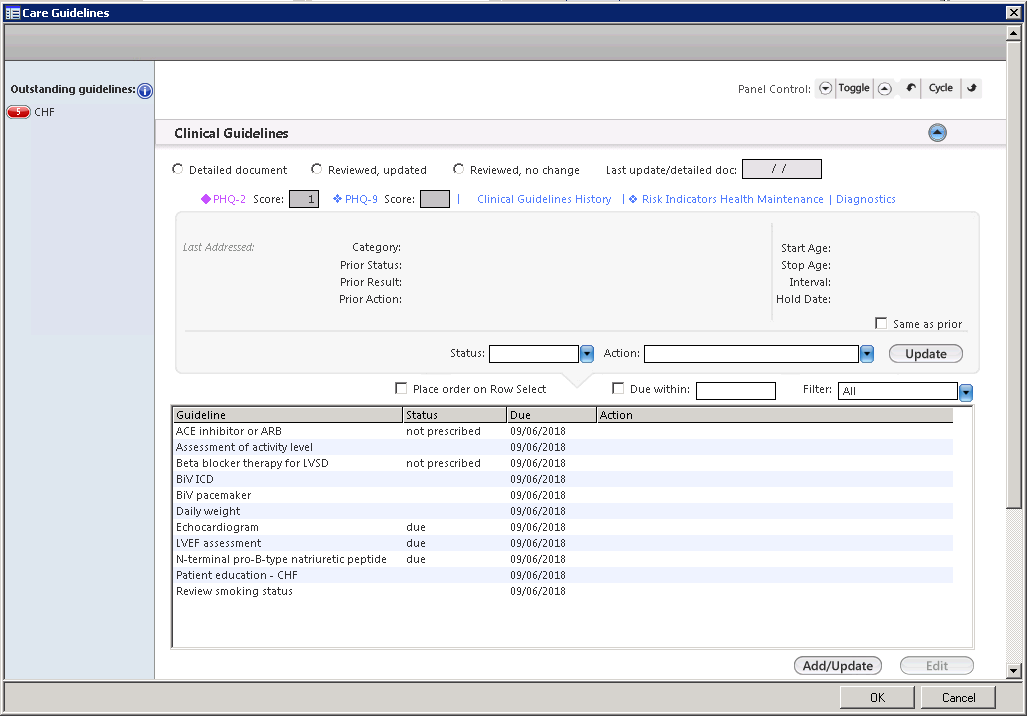Screen dimensions: 1027x717
Task: Select Reviewed, no change radio button
Action: point(458,169)
